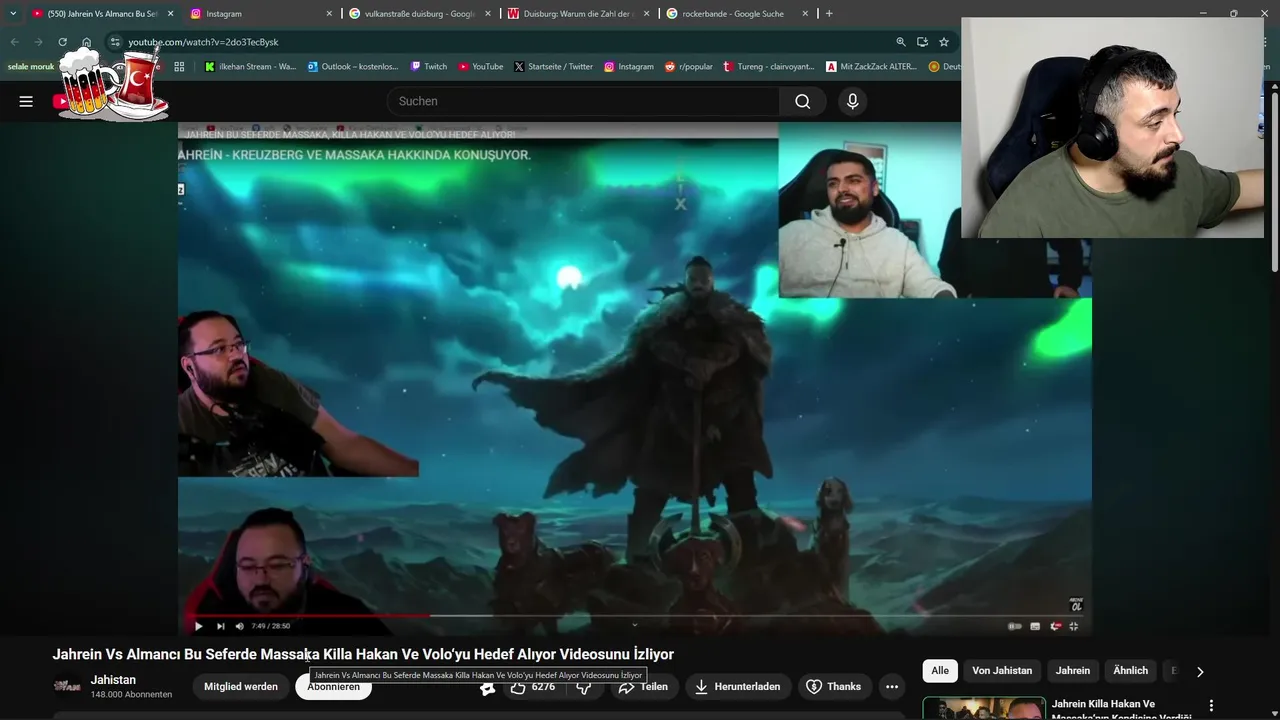Open zoom indicator in address bar
1280x720 pixels.
coord(901,42)
